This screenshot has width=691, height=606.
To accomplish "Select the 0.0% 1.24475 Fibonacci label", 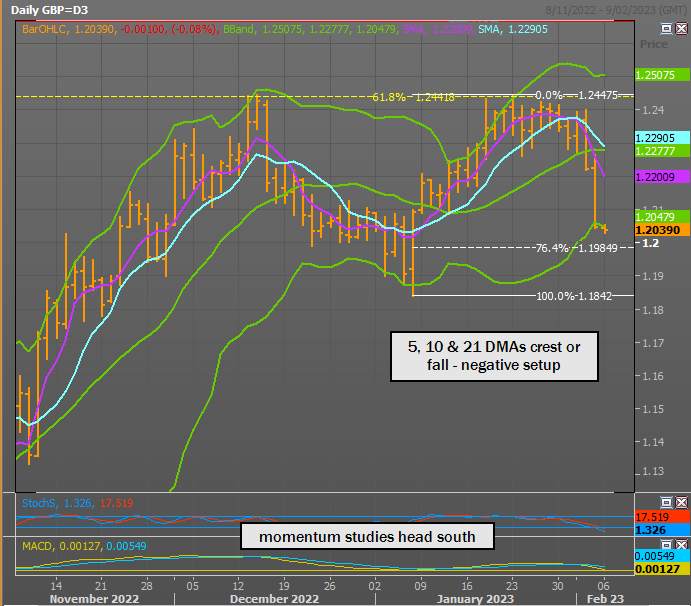I will [576, 95].
